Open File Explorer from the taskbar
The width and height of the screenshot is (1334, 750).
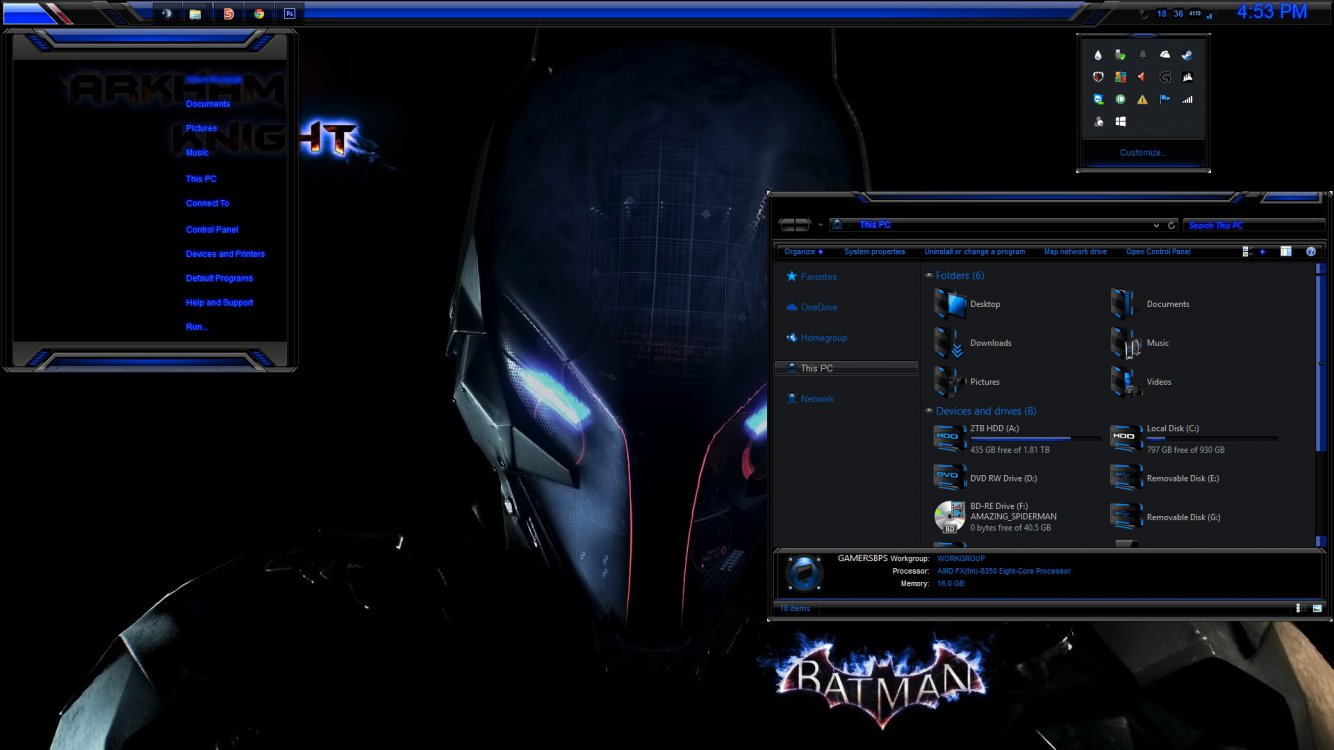(196, 13)
